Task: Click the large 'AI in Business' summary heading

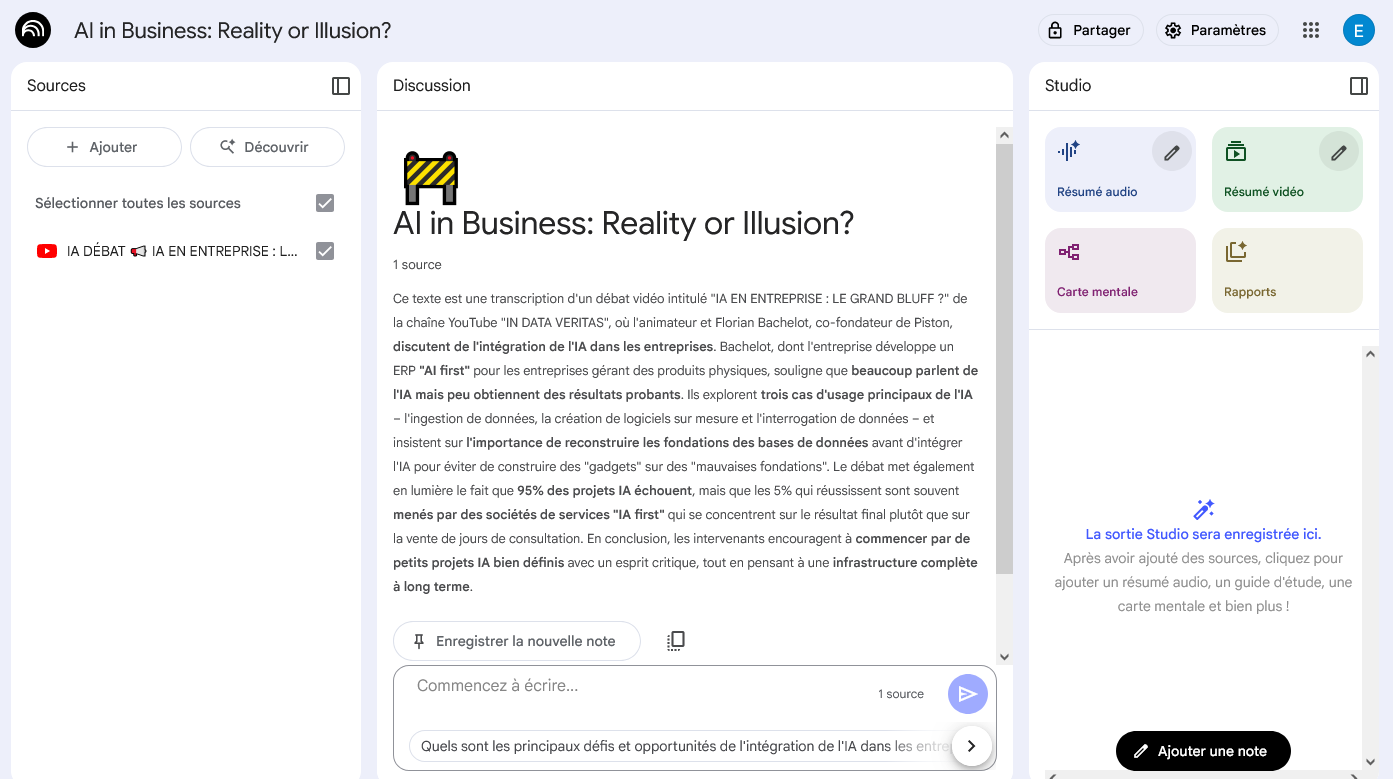Action: [x=624, y=223]
